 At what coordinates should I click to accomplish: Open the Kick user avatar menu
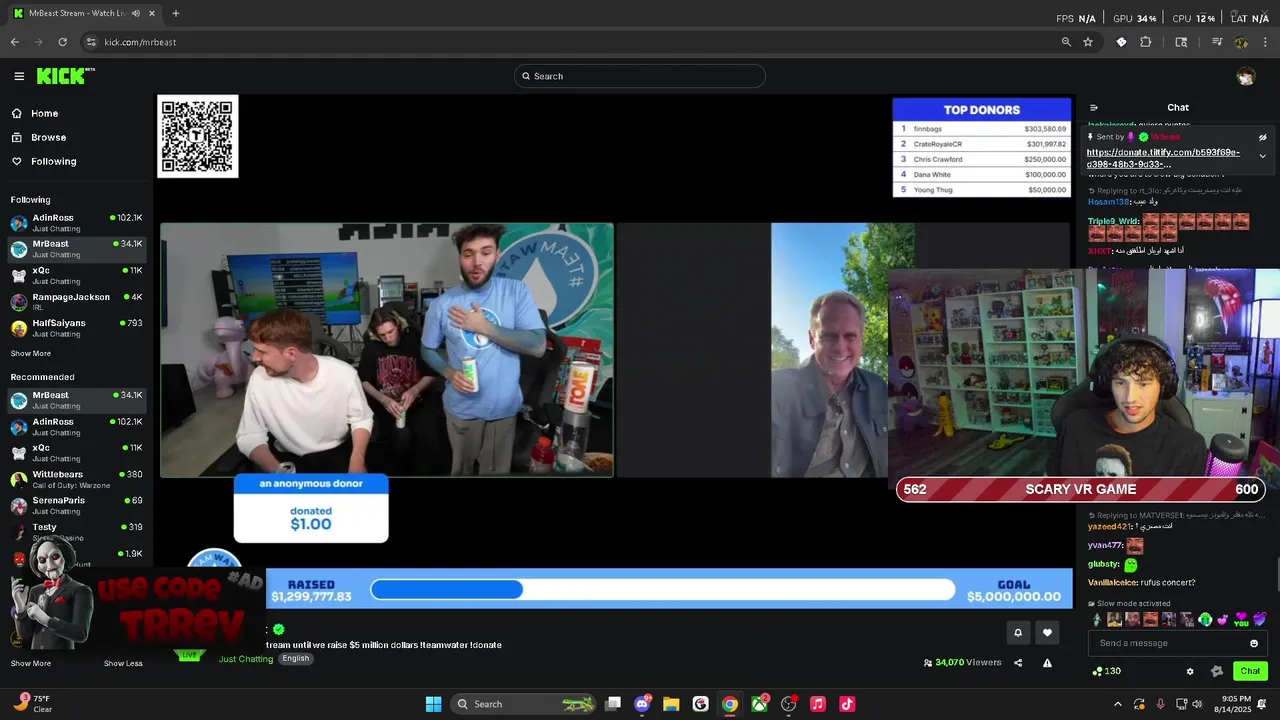[x=1246, y=76]
